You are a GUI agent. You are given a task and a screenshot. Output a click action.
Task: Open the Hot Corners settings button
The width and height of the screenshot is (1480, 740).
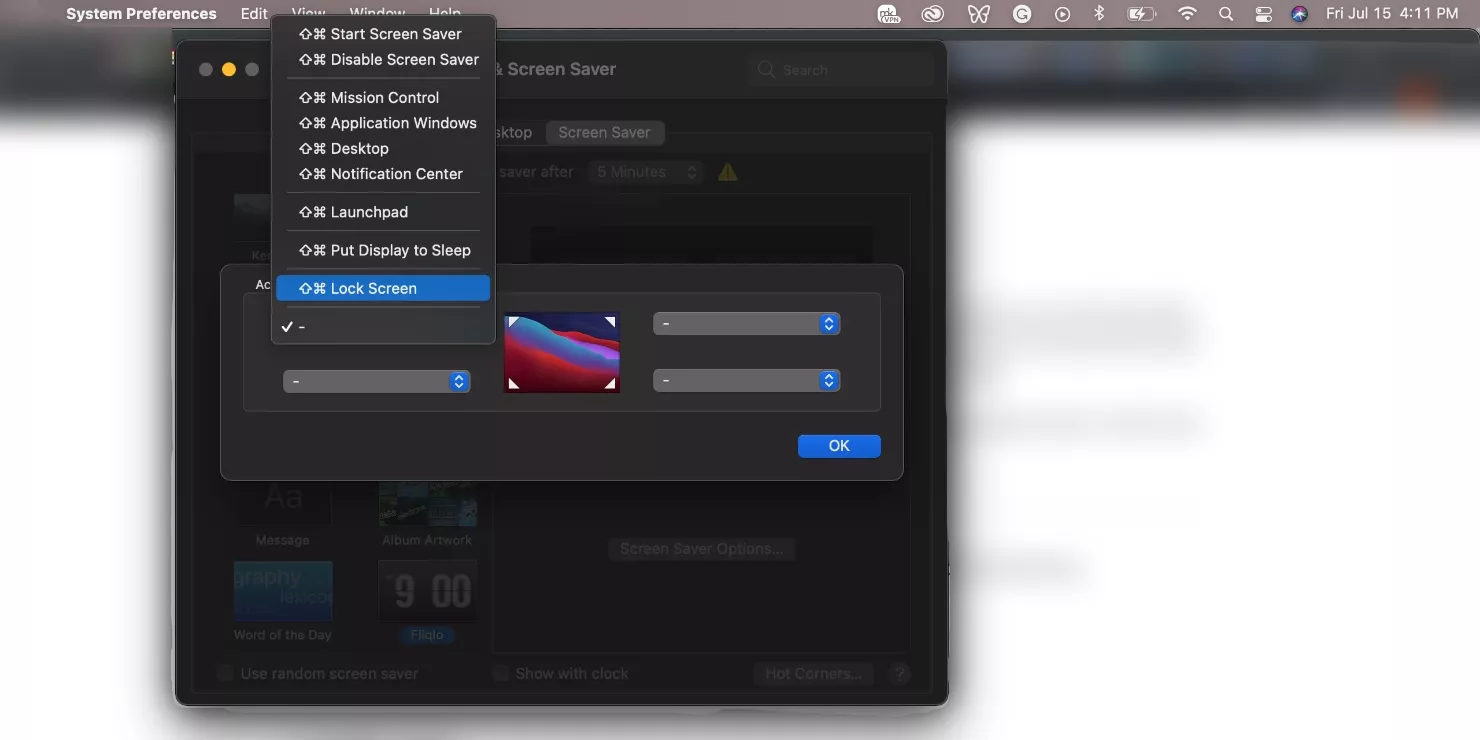pos(812,673)
